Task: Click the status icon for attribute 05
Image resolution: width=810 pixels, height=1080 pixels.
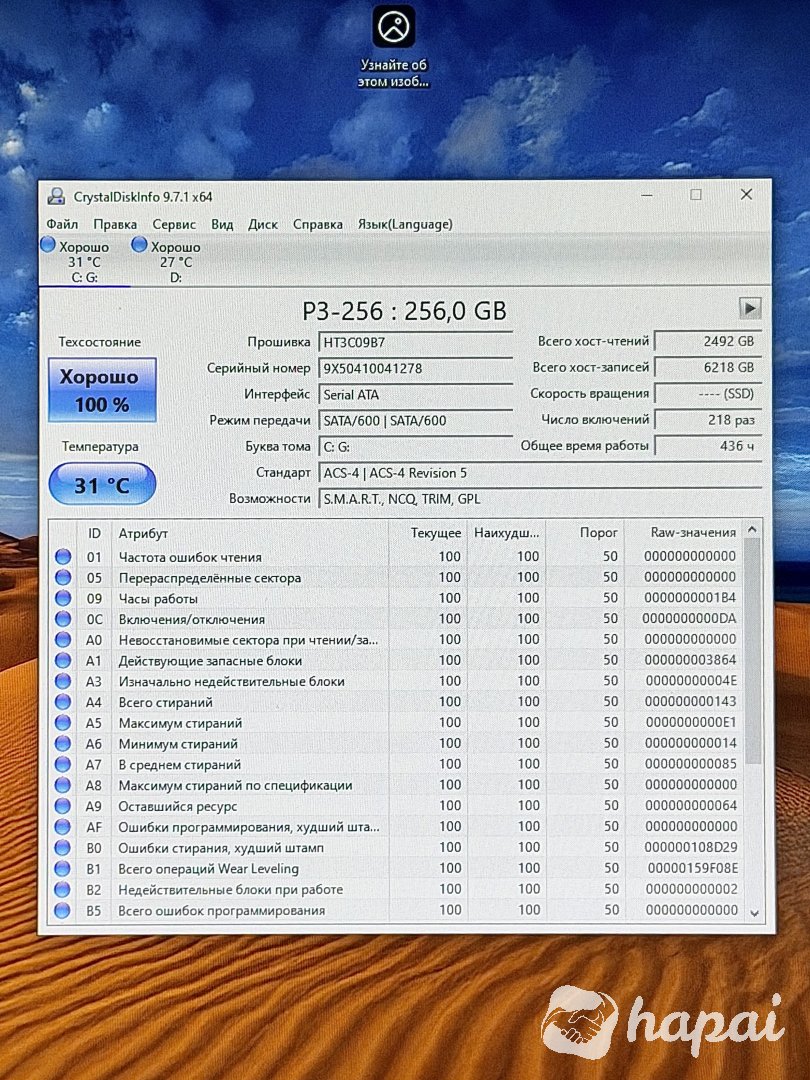Action: (63, 577)
